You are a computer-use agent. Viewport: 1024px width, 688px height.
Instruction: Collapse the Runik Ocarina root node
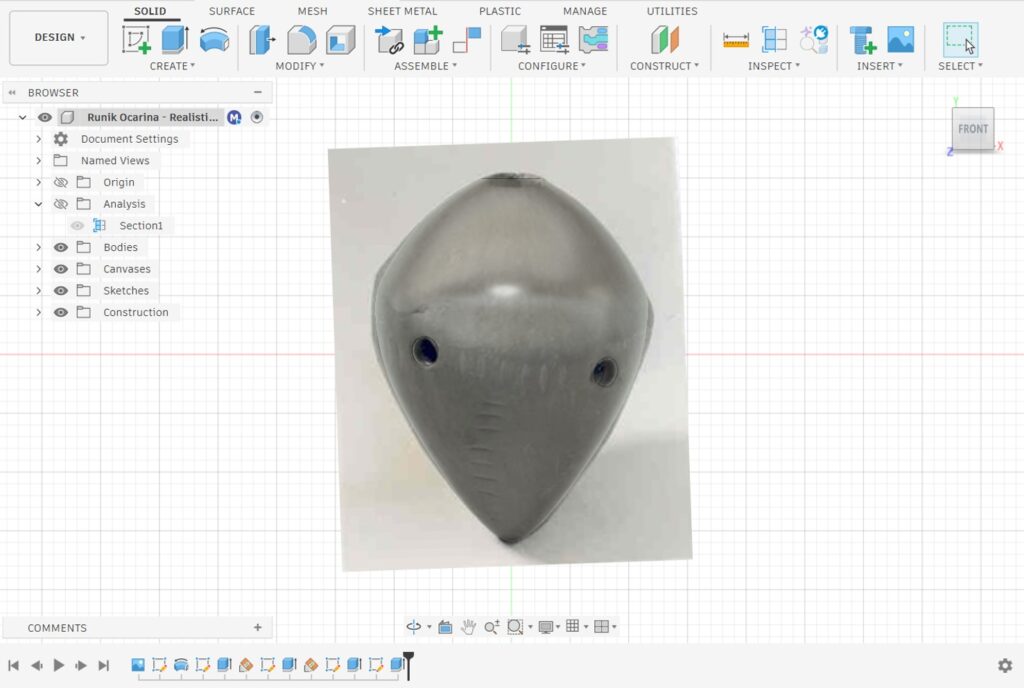click(x=22, y=117)
